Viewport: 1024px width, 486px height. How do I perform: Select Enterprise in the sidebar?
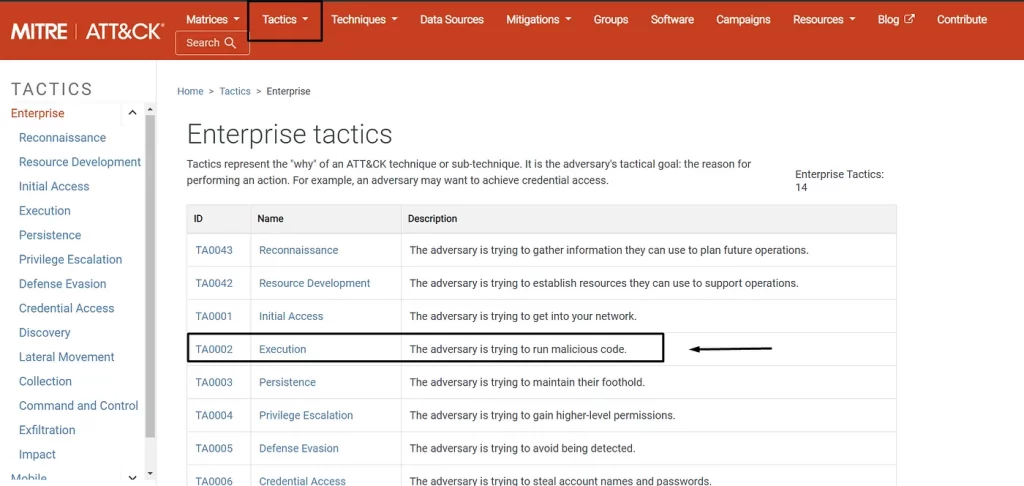tap(38, 113)
